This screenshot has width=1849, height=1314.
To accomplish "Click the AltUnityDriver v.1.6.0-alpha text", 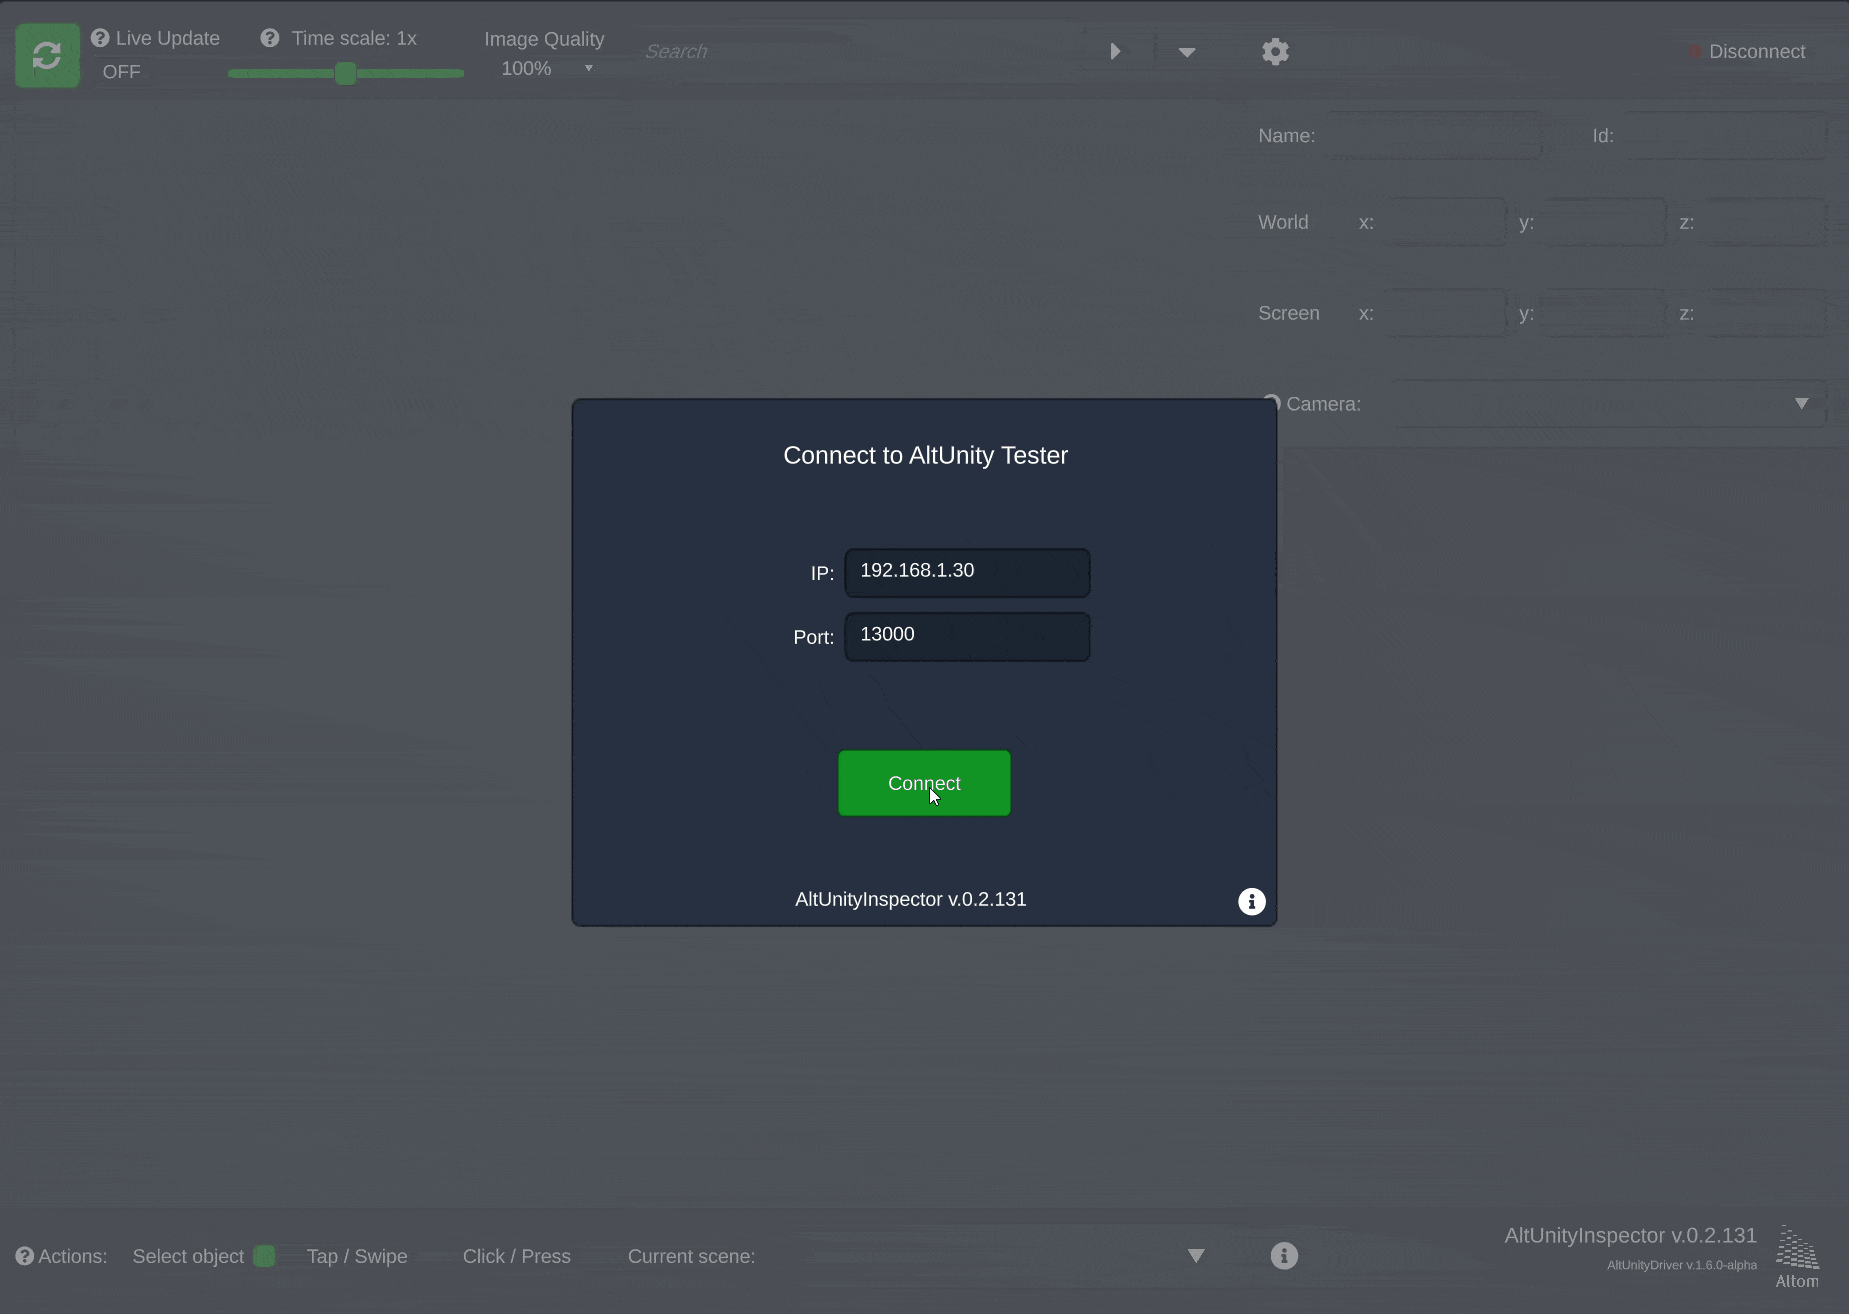I will click(1682, 1265).
